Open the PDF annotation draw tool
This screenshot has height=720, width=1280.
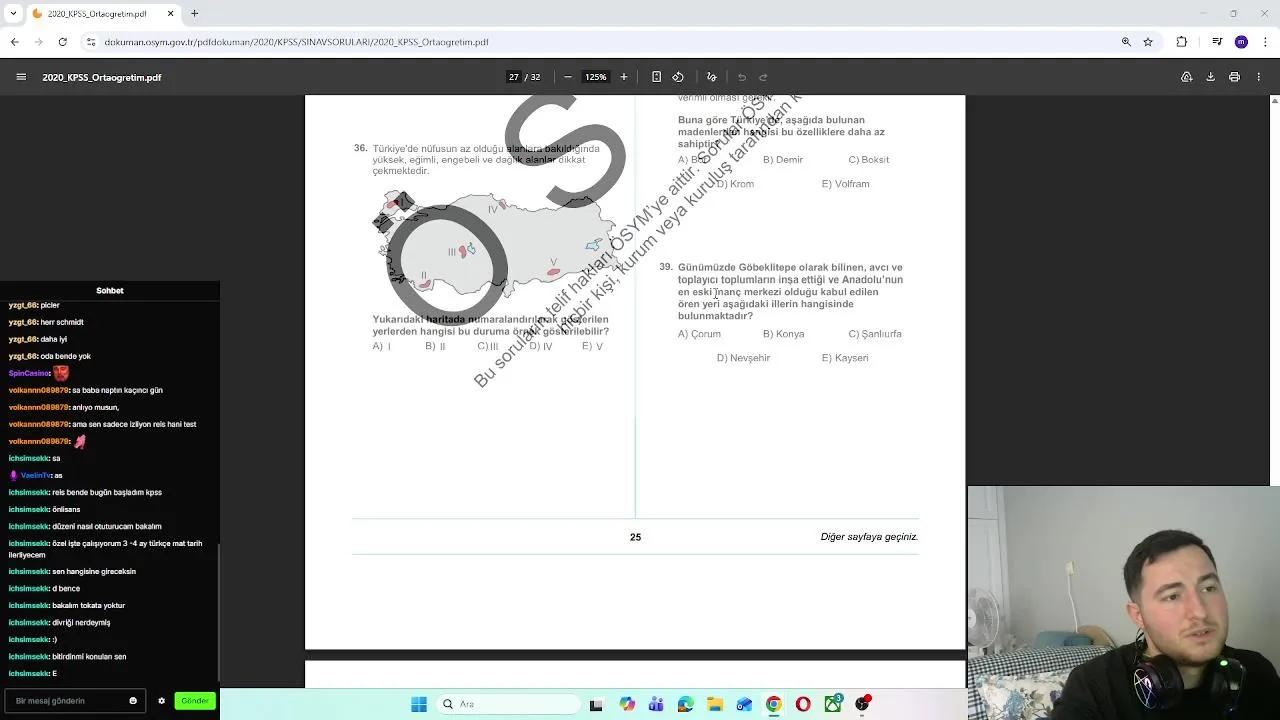coord(711,77)
